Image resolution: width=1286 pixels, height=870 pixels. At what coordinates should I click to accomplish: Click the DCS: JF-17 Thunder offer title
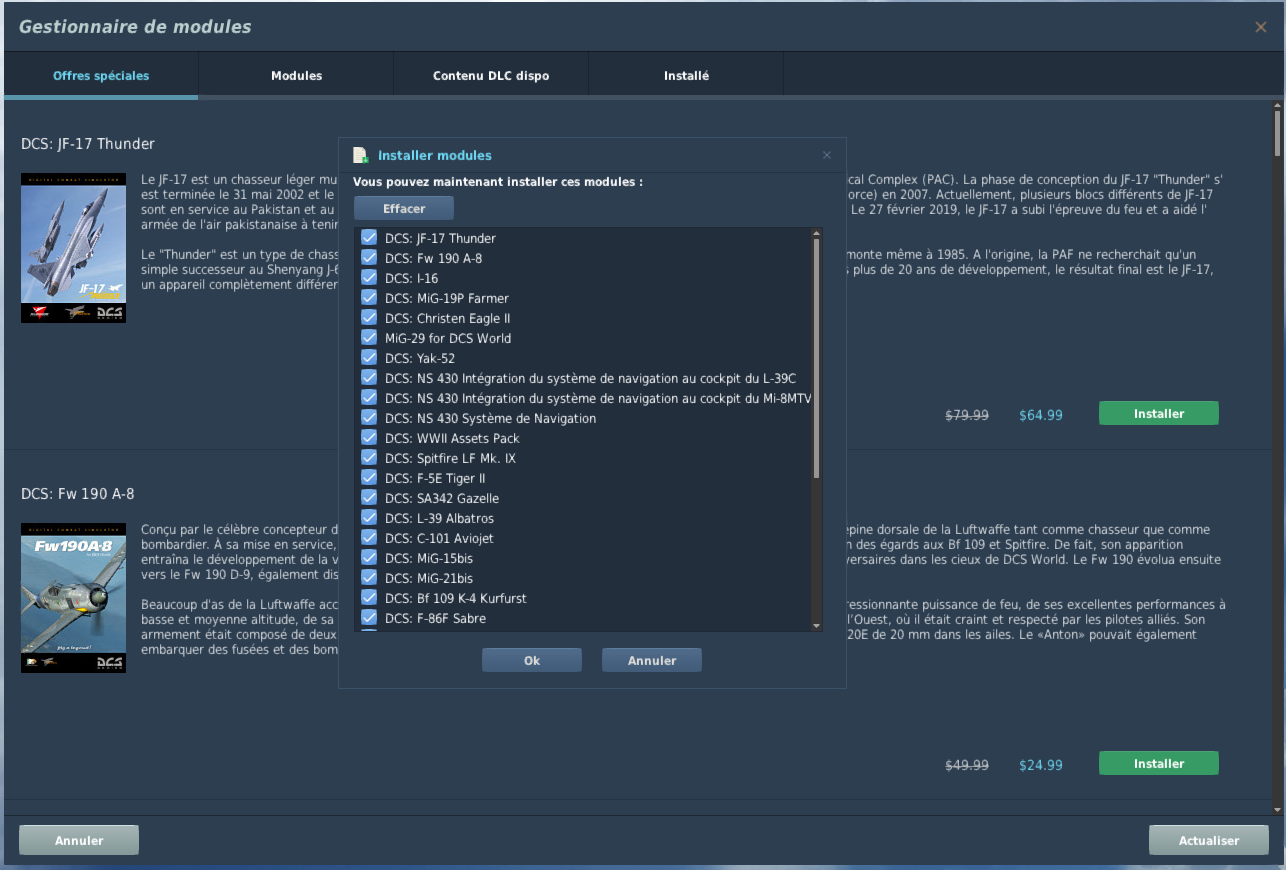click(88, 144)
